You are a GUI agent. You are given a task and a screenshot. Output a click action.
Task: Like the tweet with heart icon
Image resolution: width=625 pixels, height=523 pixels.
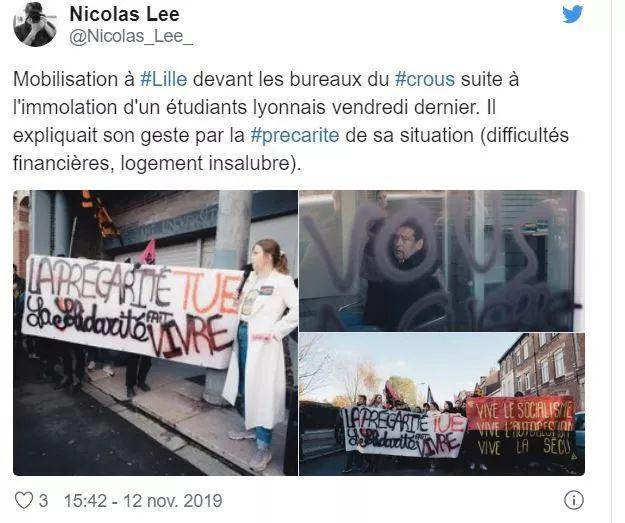(24, 500)
